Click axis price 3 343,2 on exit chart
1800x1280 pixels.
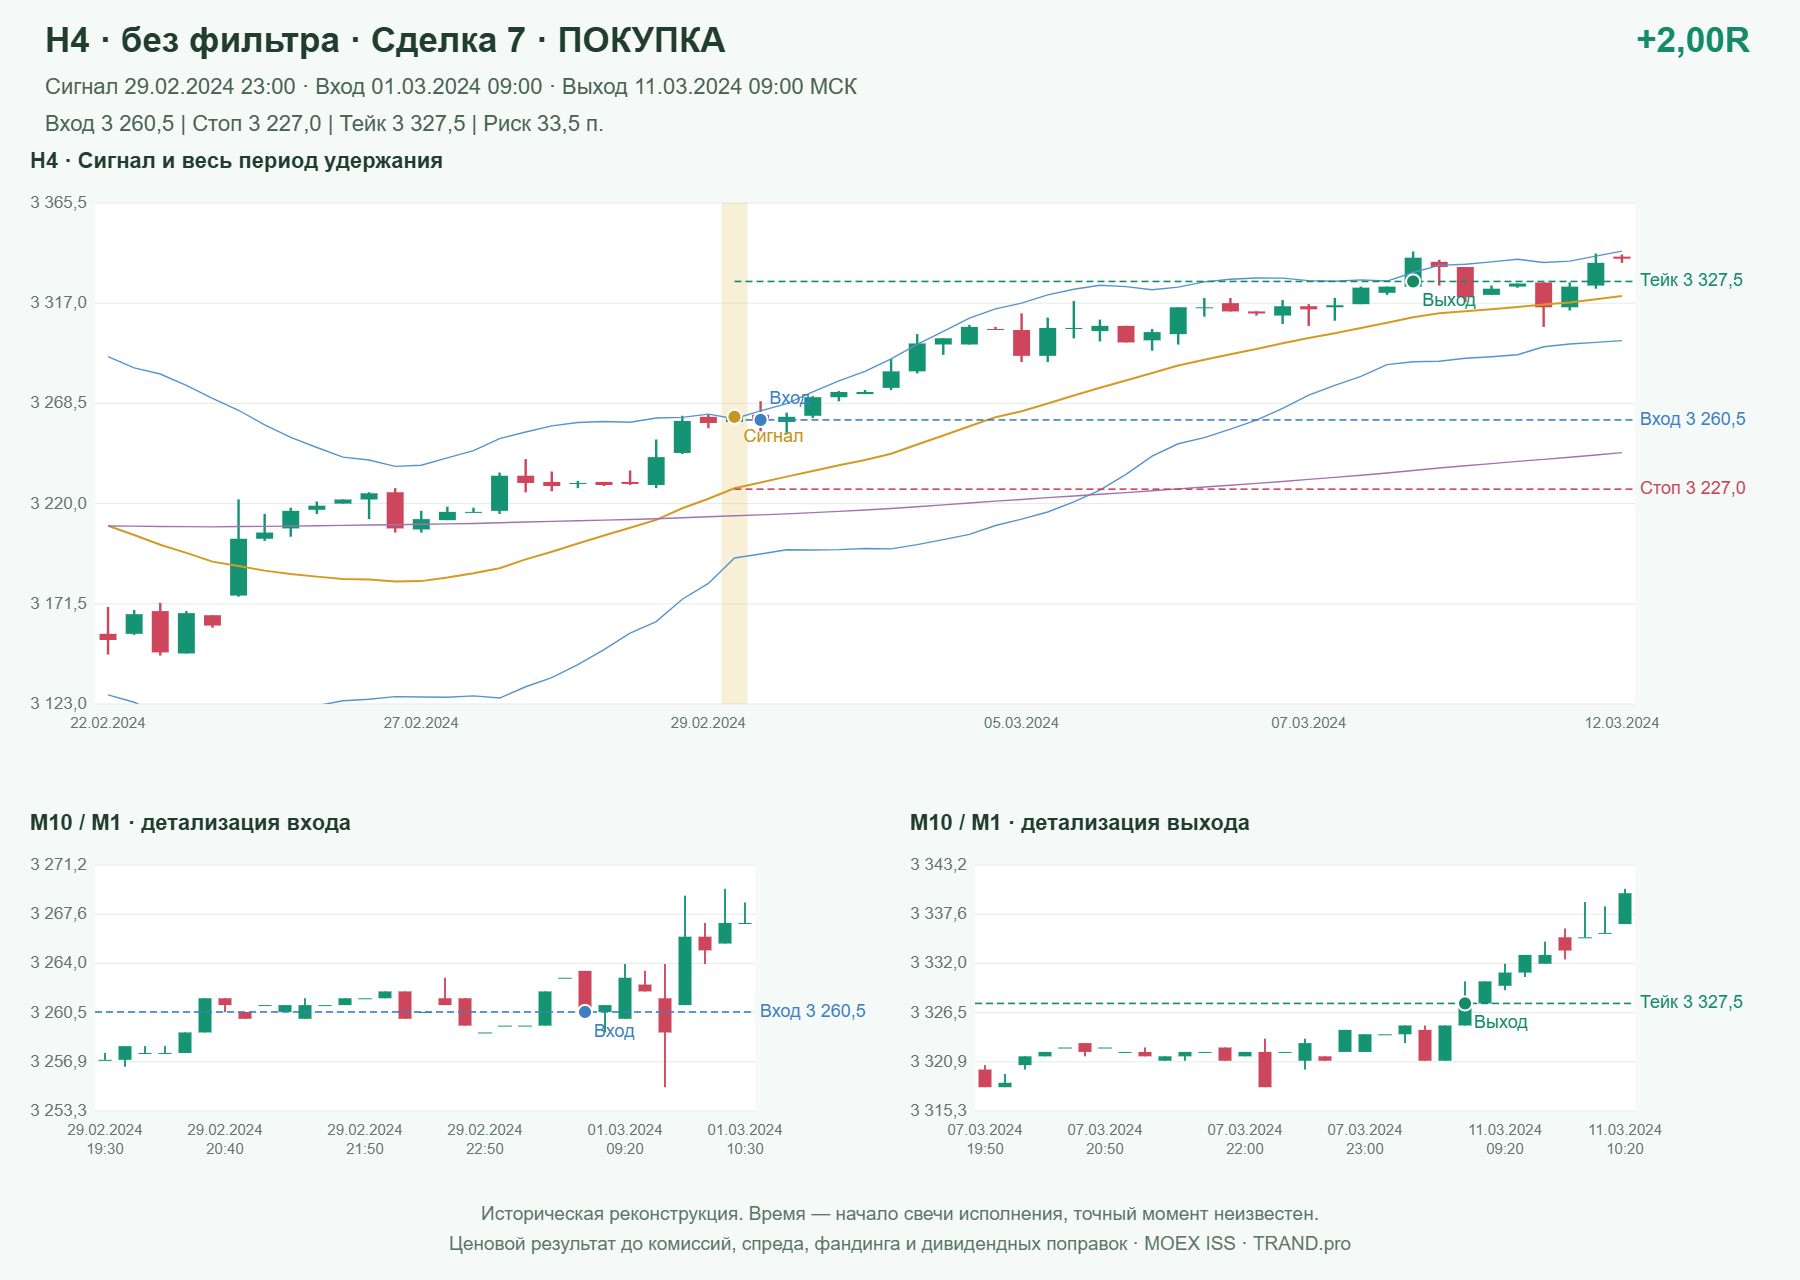pyautogui.click(x=939, y=865)
